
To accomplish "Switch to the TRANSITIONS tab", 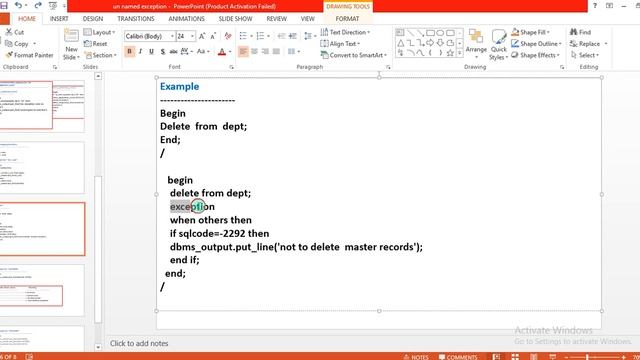I will pyautogui.click(x=136, y=19).
